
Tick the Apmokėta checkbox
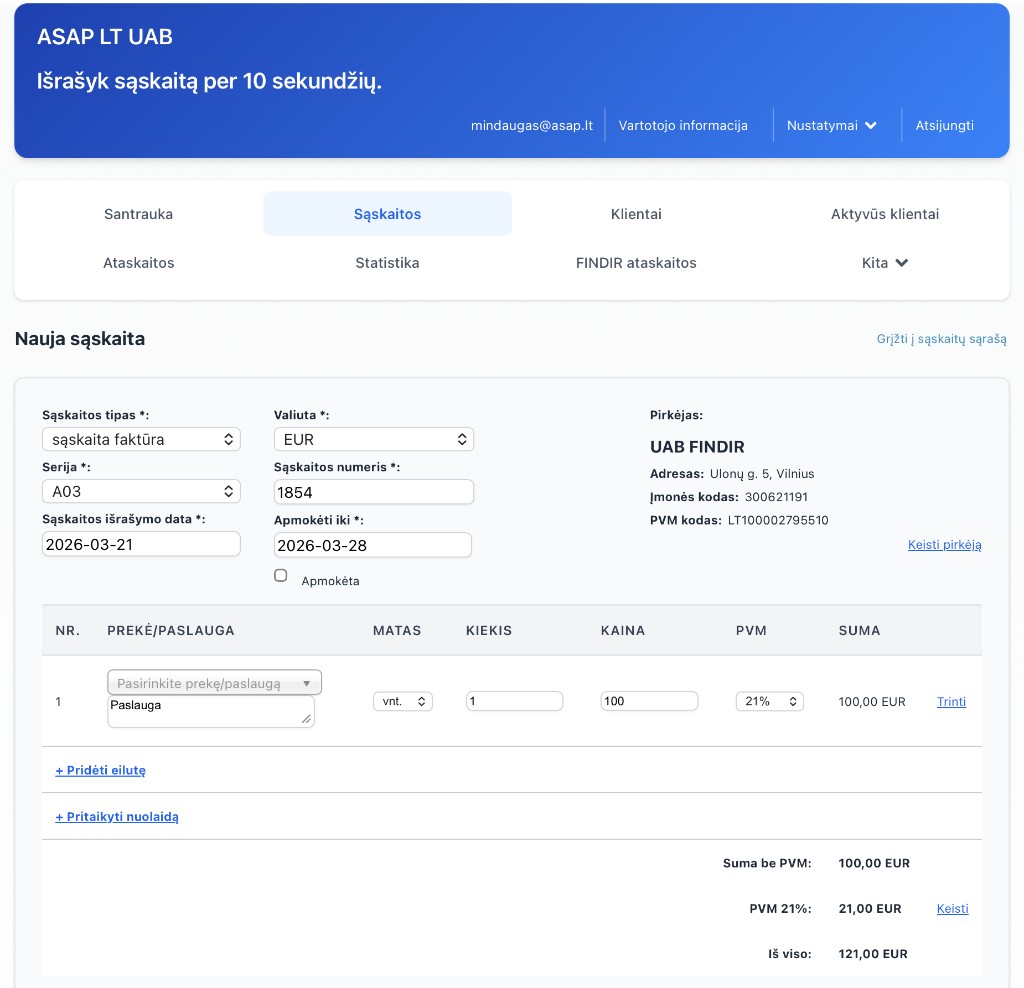tap(281, 576)
